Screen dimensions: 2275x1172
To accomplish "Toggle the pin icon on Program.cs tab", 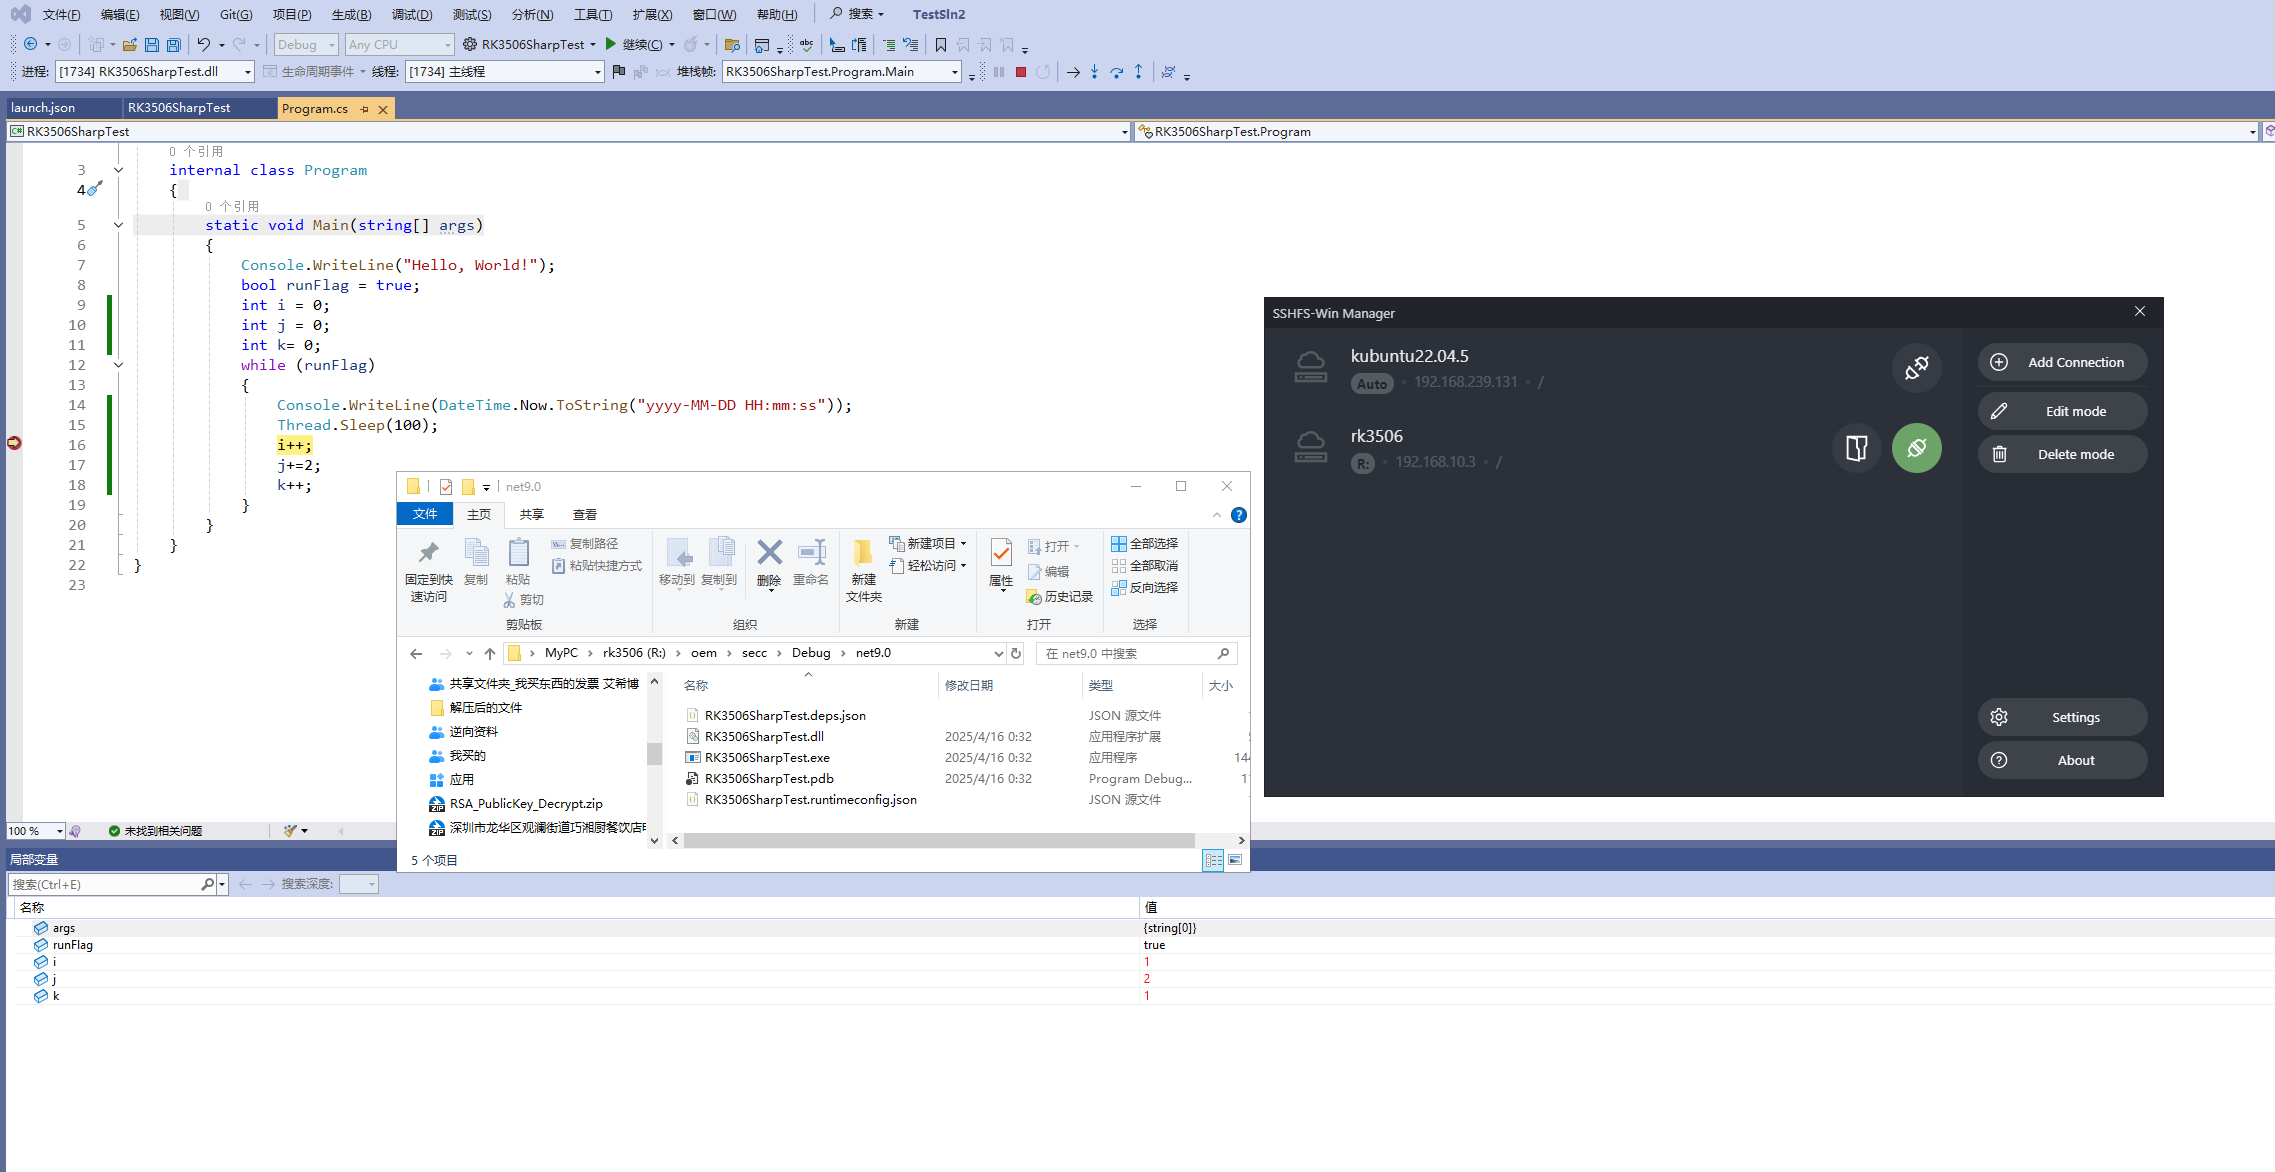I will tap(364, 109).
